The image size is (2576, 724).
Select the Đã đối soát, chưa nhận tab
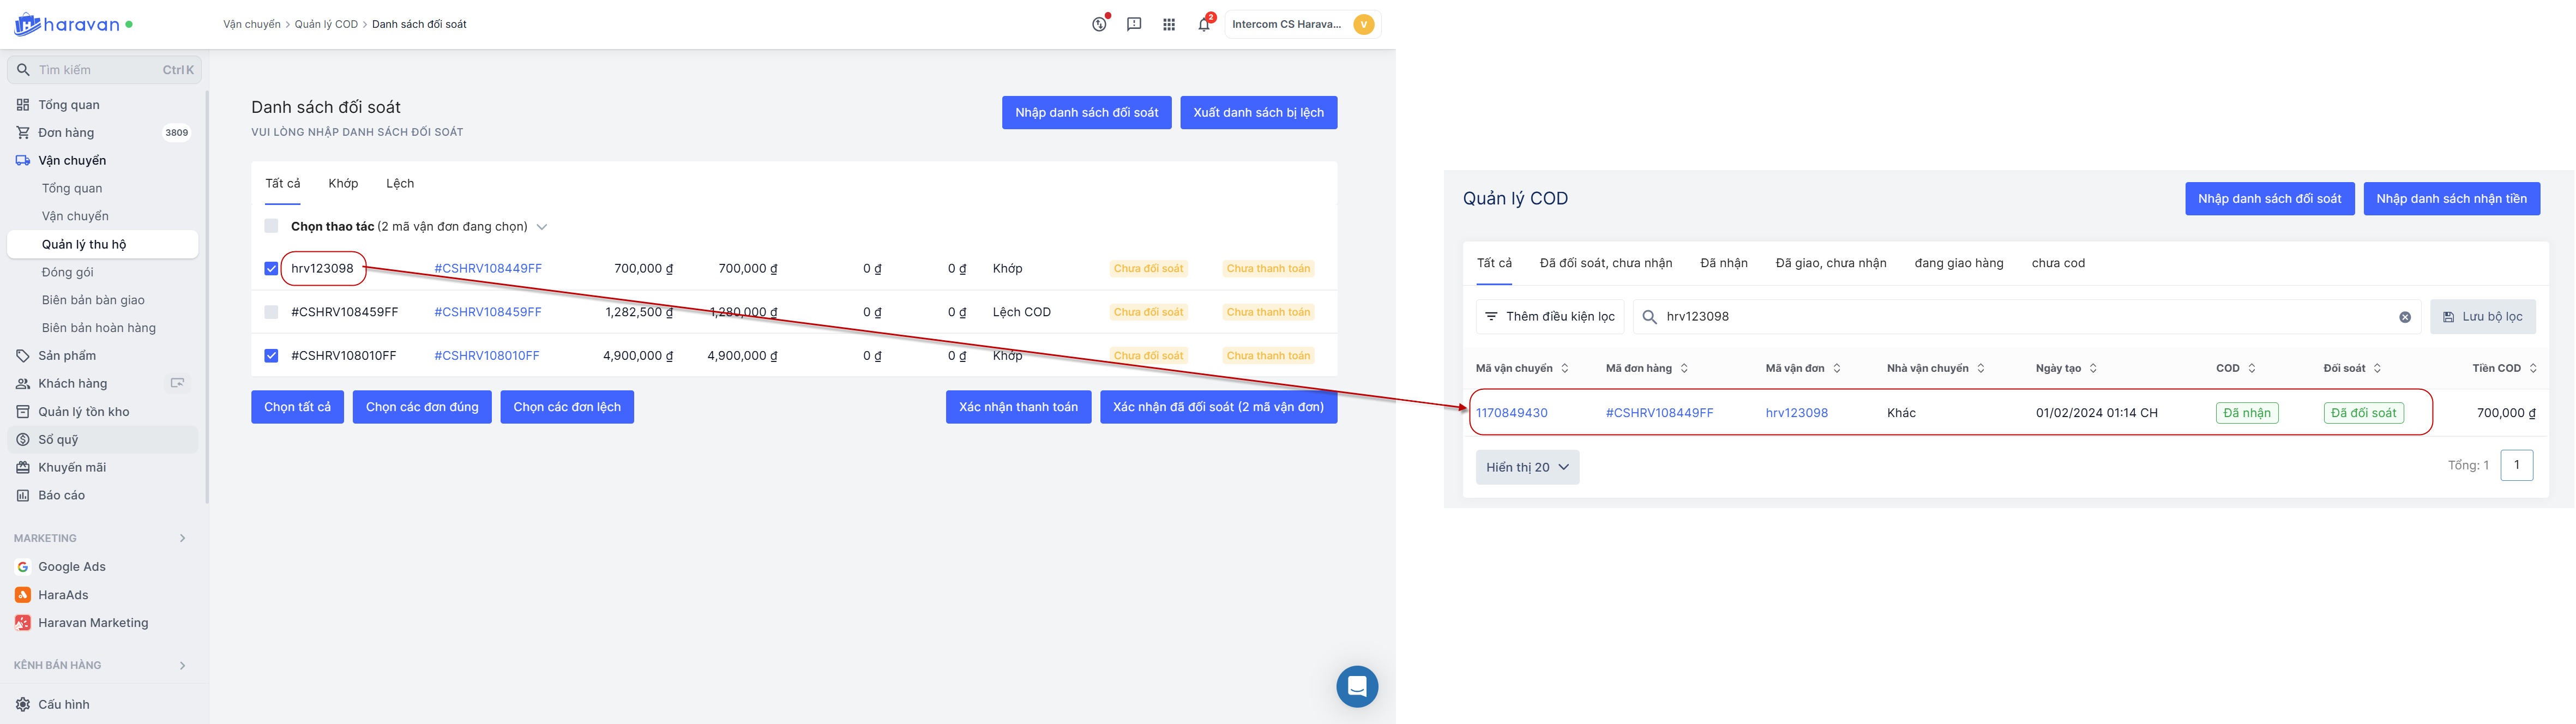1605,263
